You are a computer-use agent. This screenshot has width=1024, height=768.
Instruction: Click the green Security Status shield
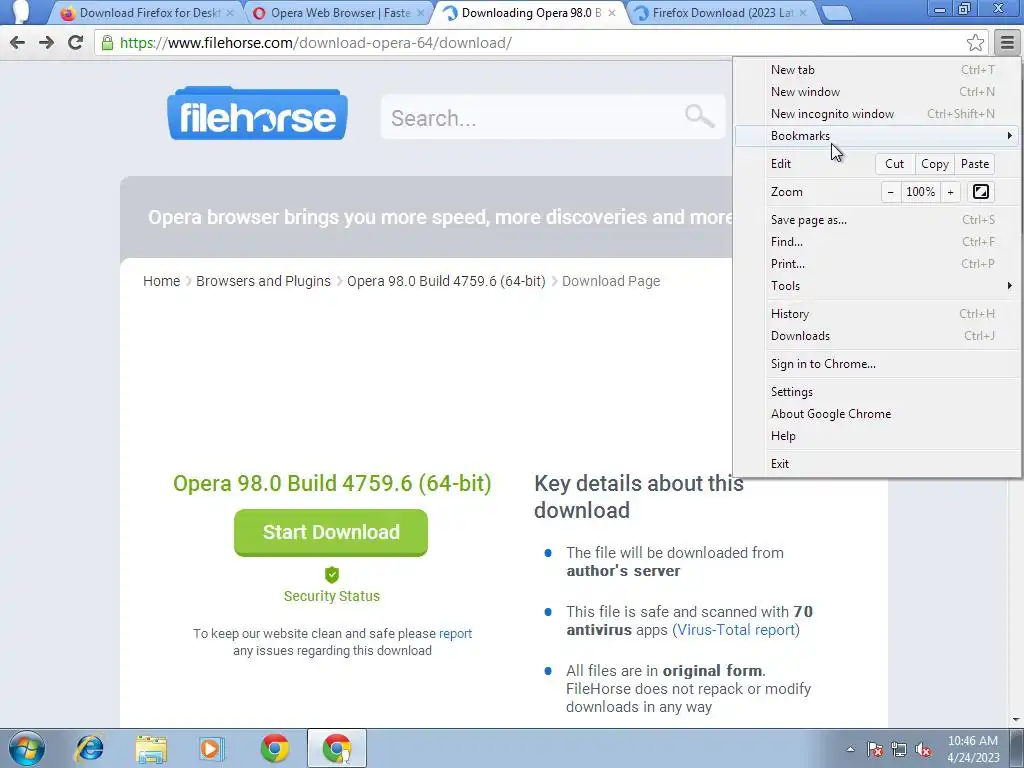(x=332, y=575)
